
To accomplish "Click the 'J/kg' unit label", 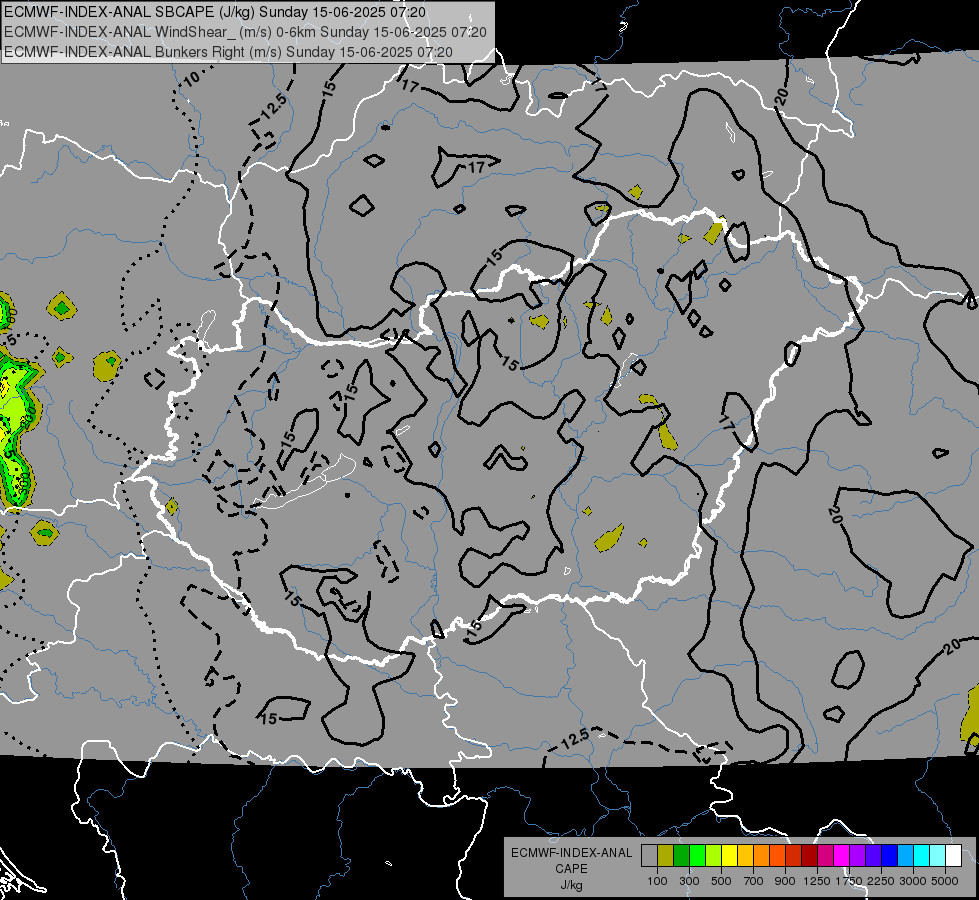I will pyautogui.click(x=572, y=885).
